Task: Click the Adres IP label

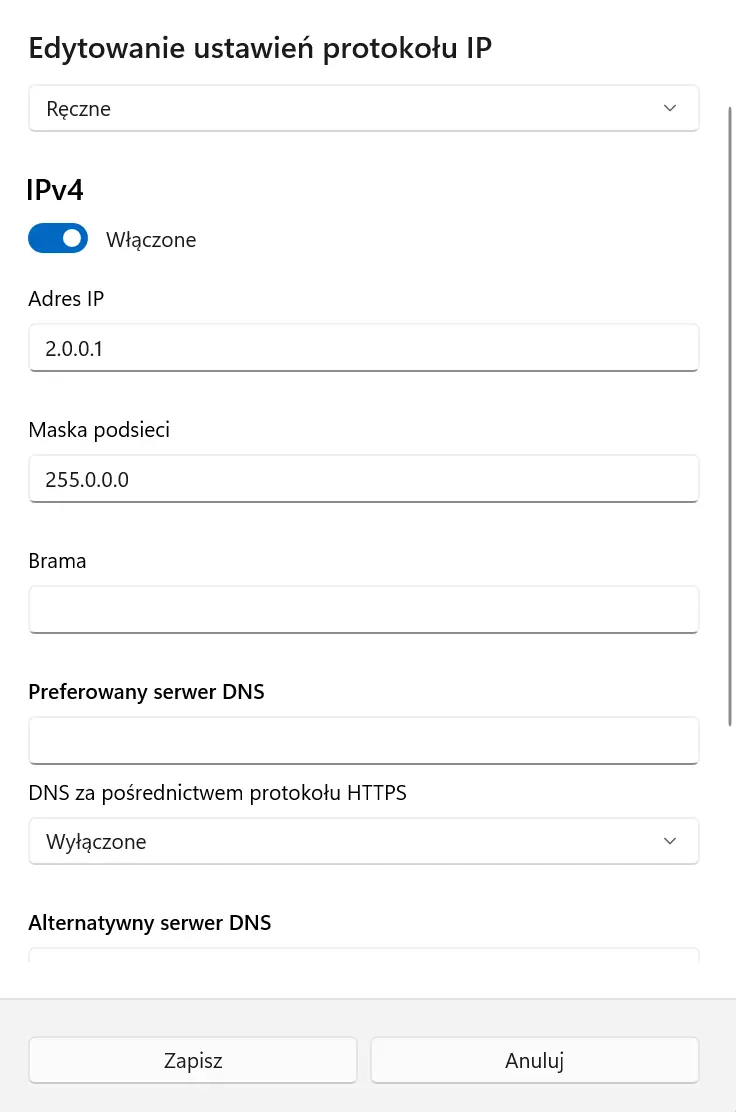Action: 66,298
